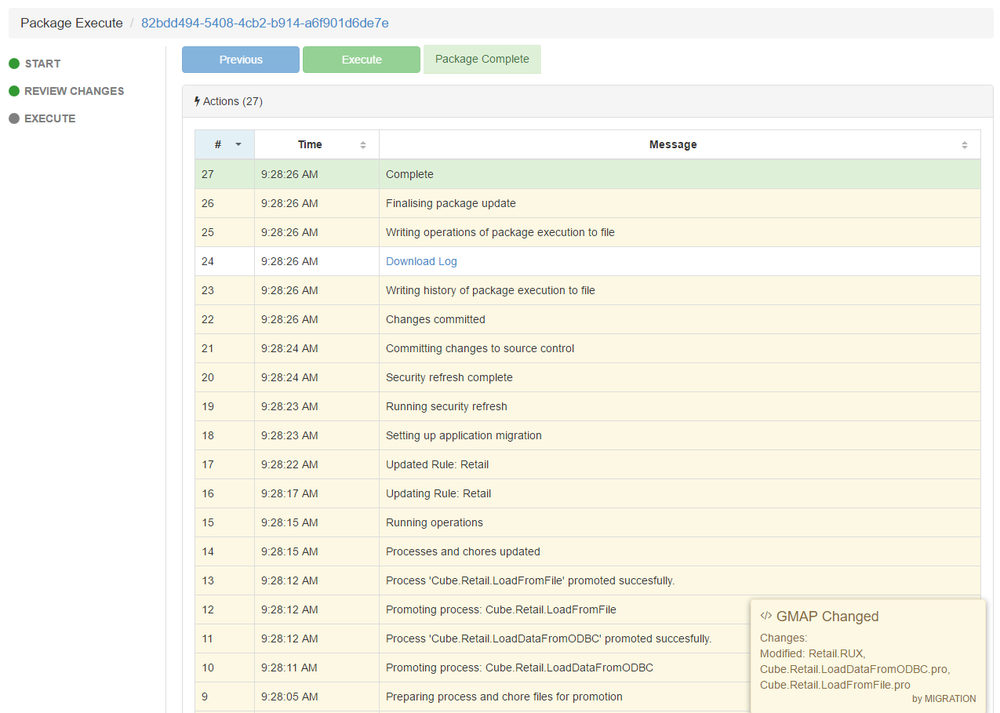
Task: Click the code icon in GMAP Changed notification
Action: tap(766, 616)
